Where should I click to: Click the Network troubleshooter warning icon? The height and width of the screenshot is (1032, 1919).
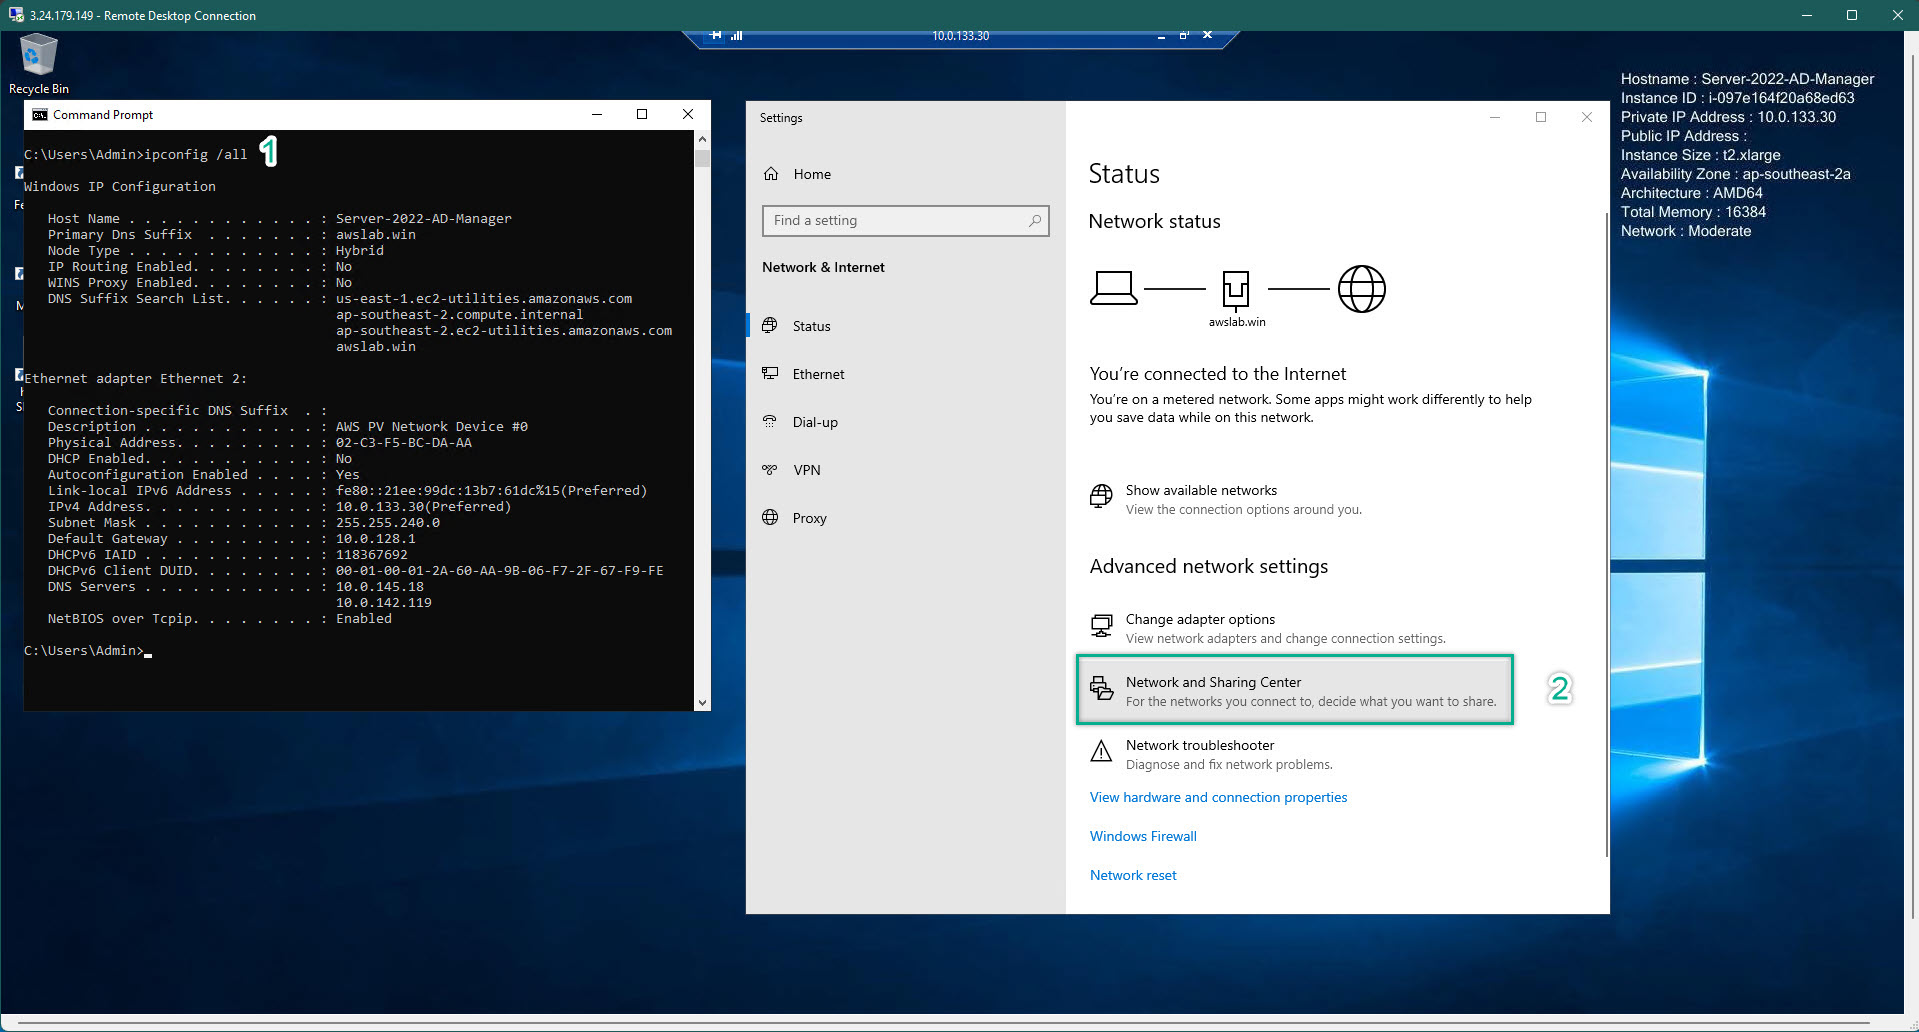(x=1101, y=752)
